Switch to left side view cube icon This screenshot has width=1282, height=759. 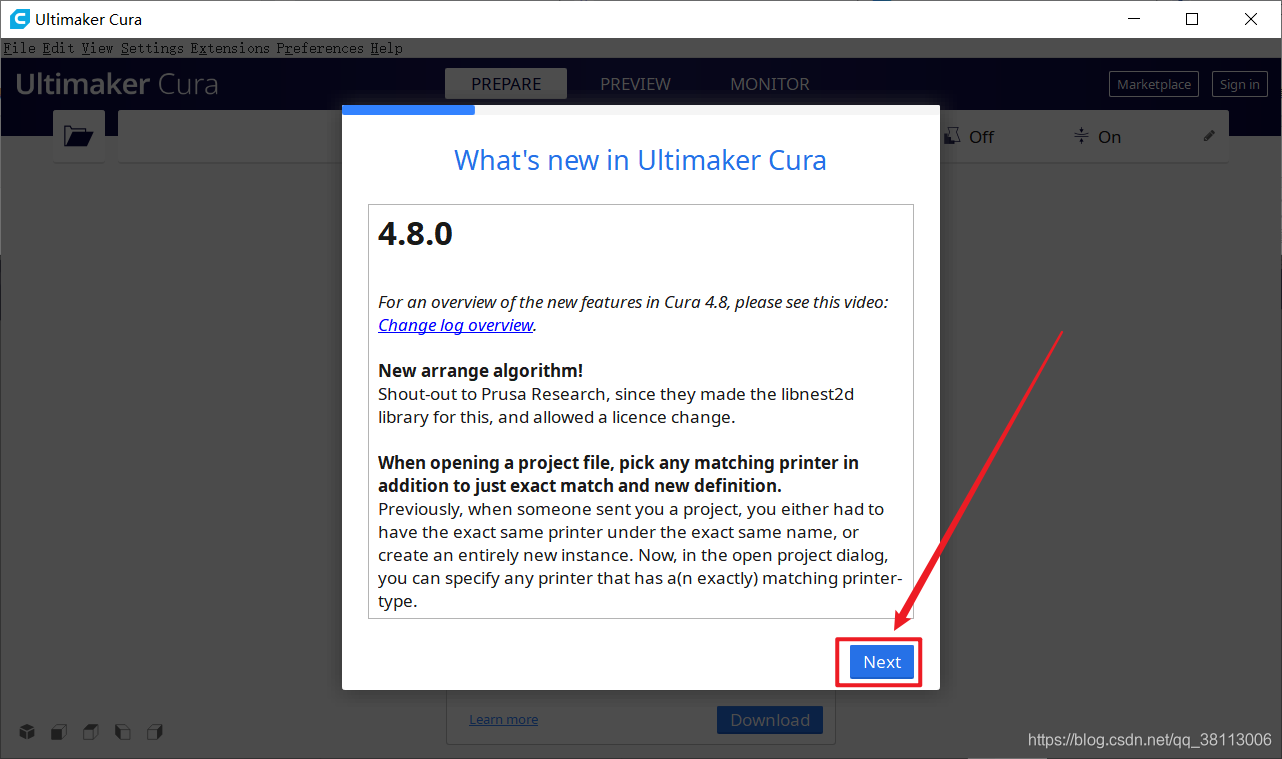[x=123, y=732]
